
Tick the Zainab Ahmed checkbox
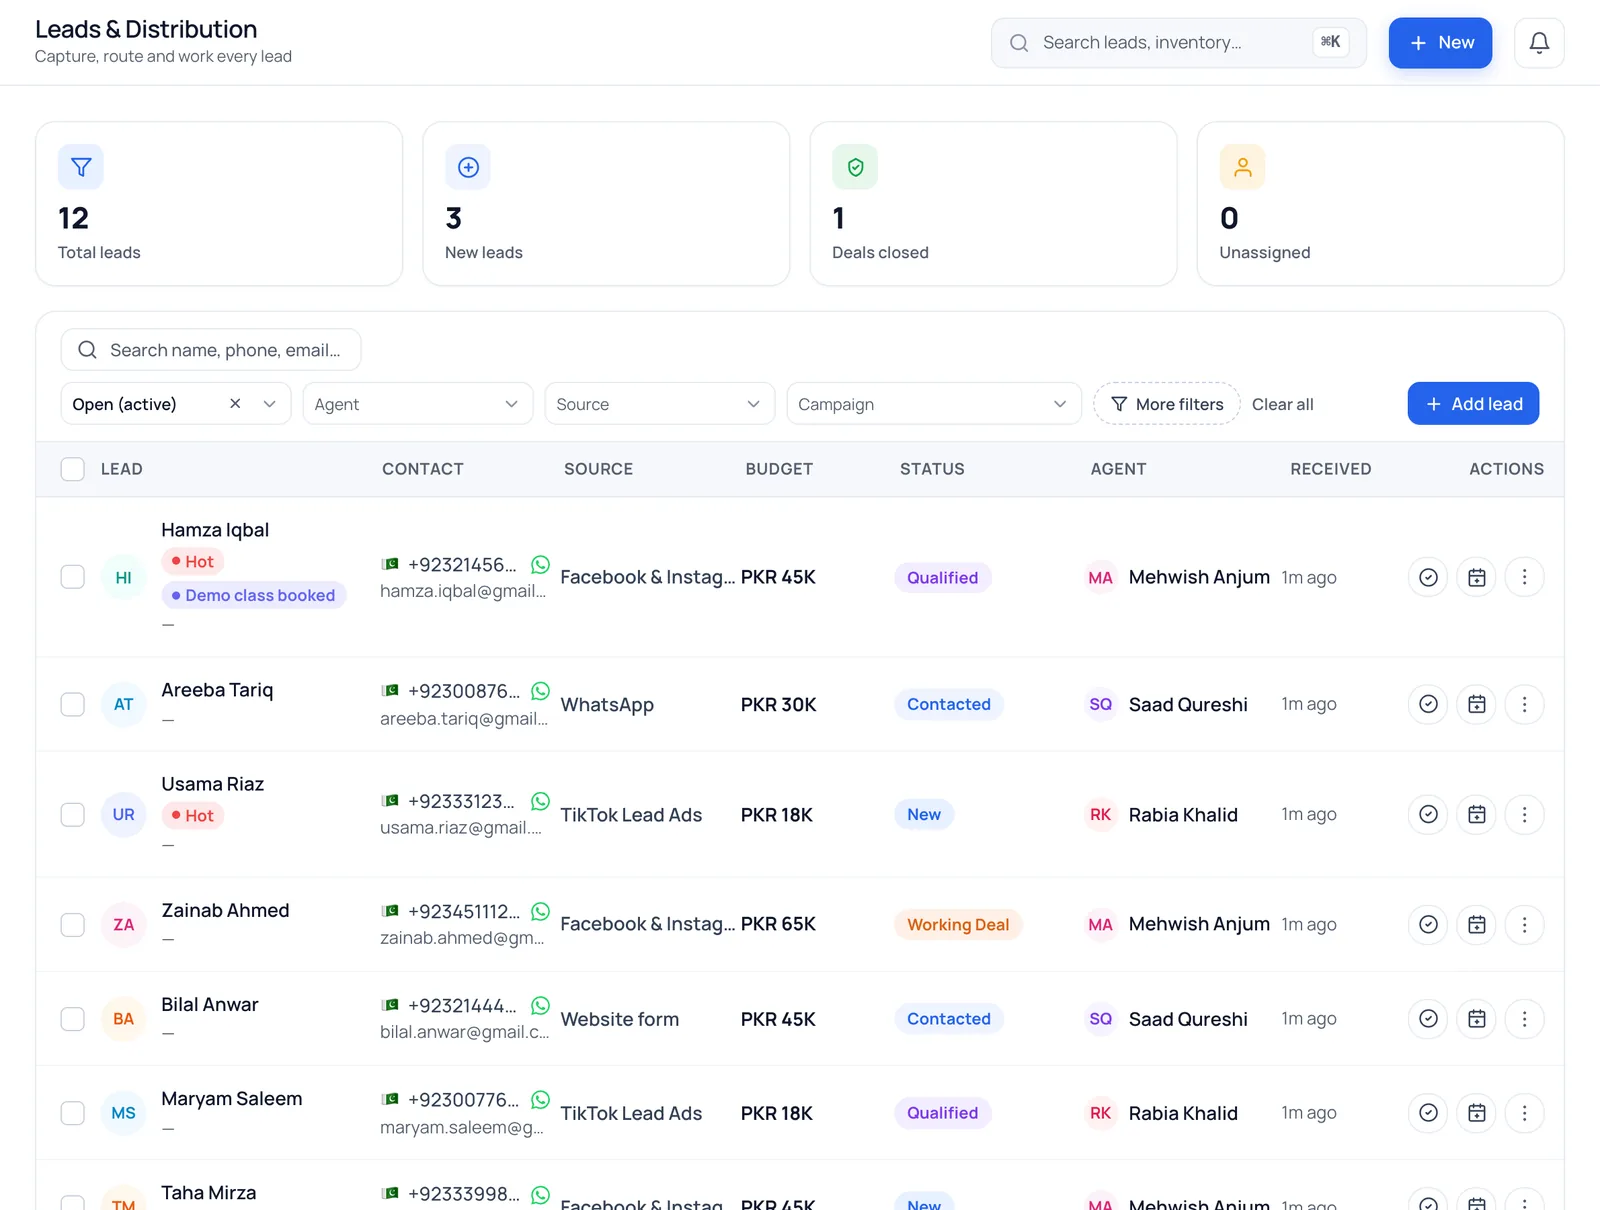click(x=73, y=924)
